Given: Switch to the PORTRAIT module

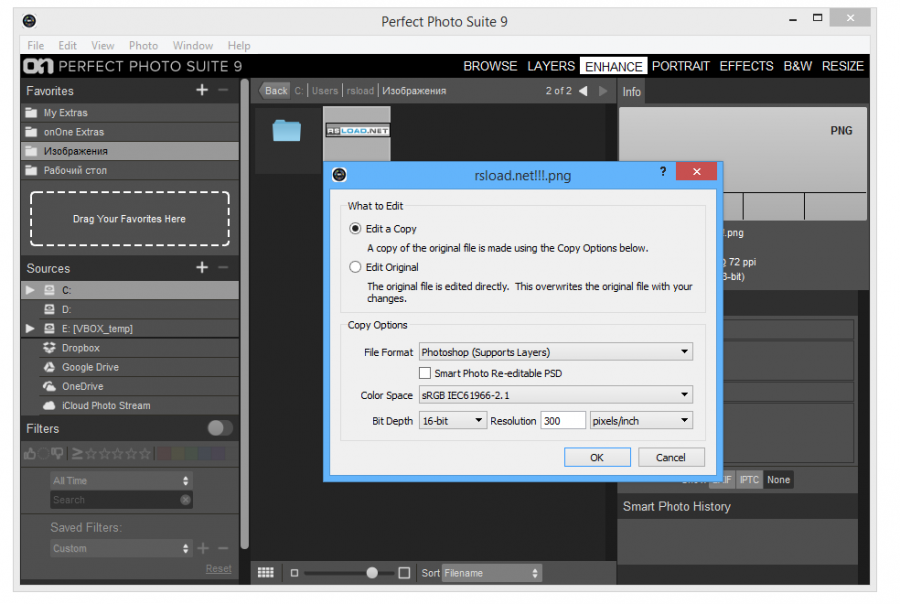Looking at the screenshot, I should pyautogui.click(x=681, y=66).
